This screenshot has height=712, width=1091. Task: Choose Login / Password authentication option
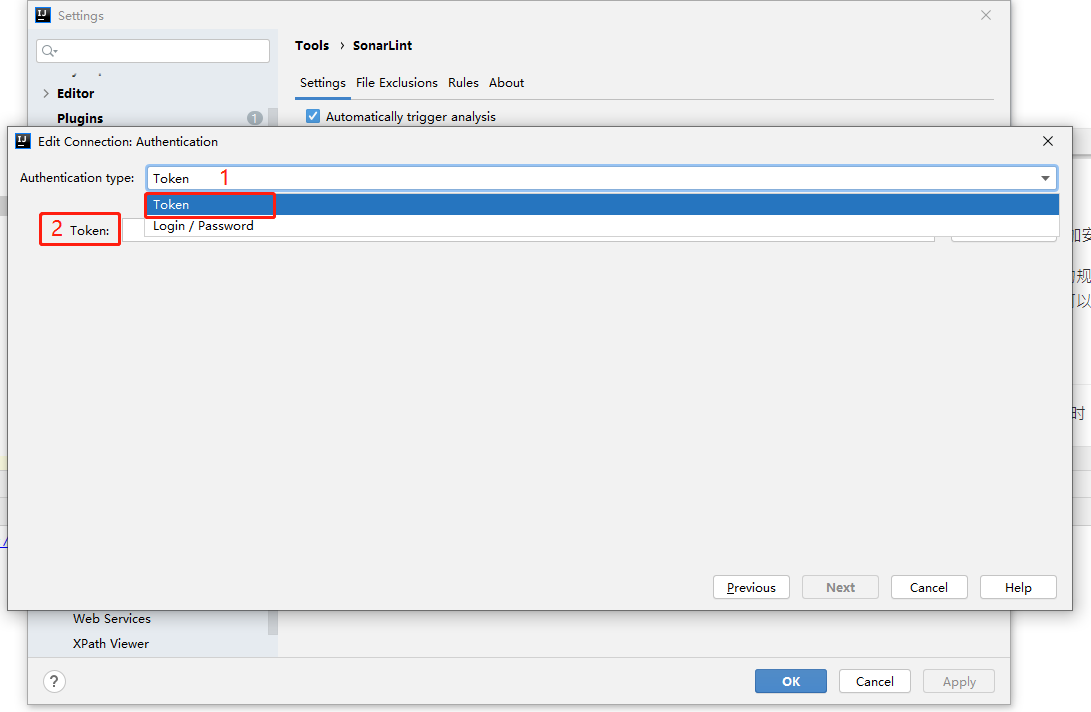[203, 226]
